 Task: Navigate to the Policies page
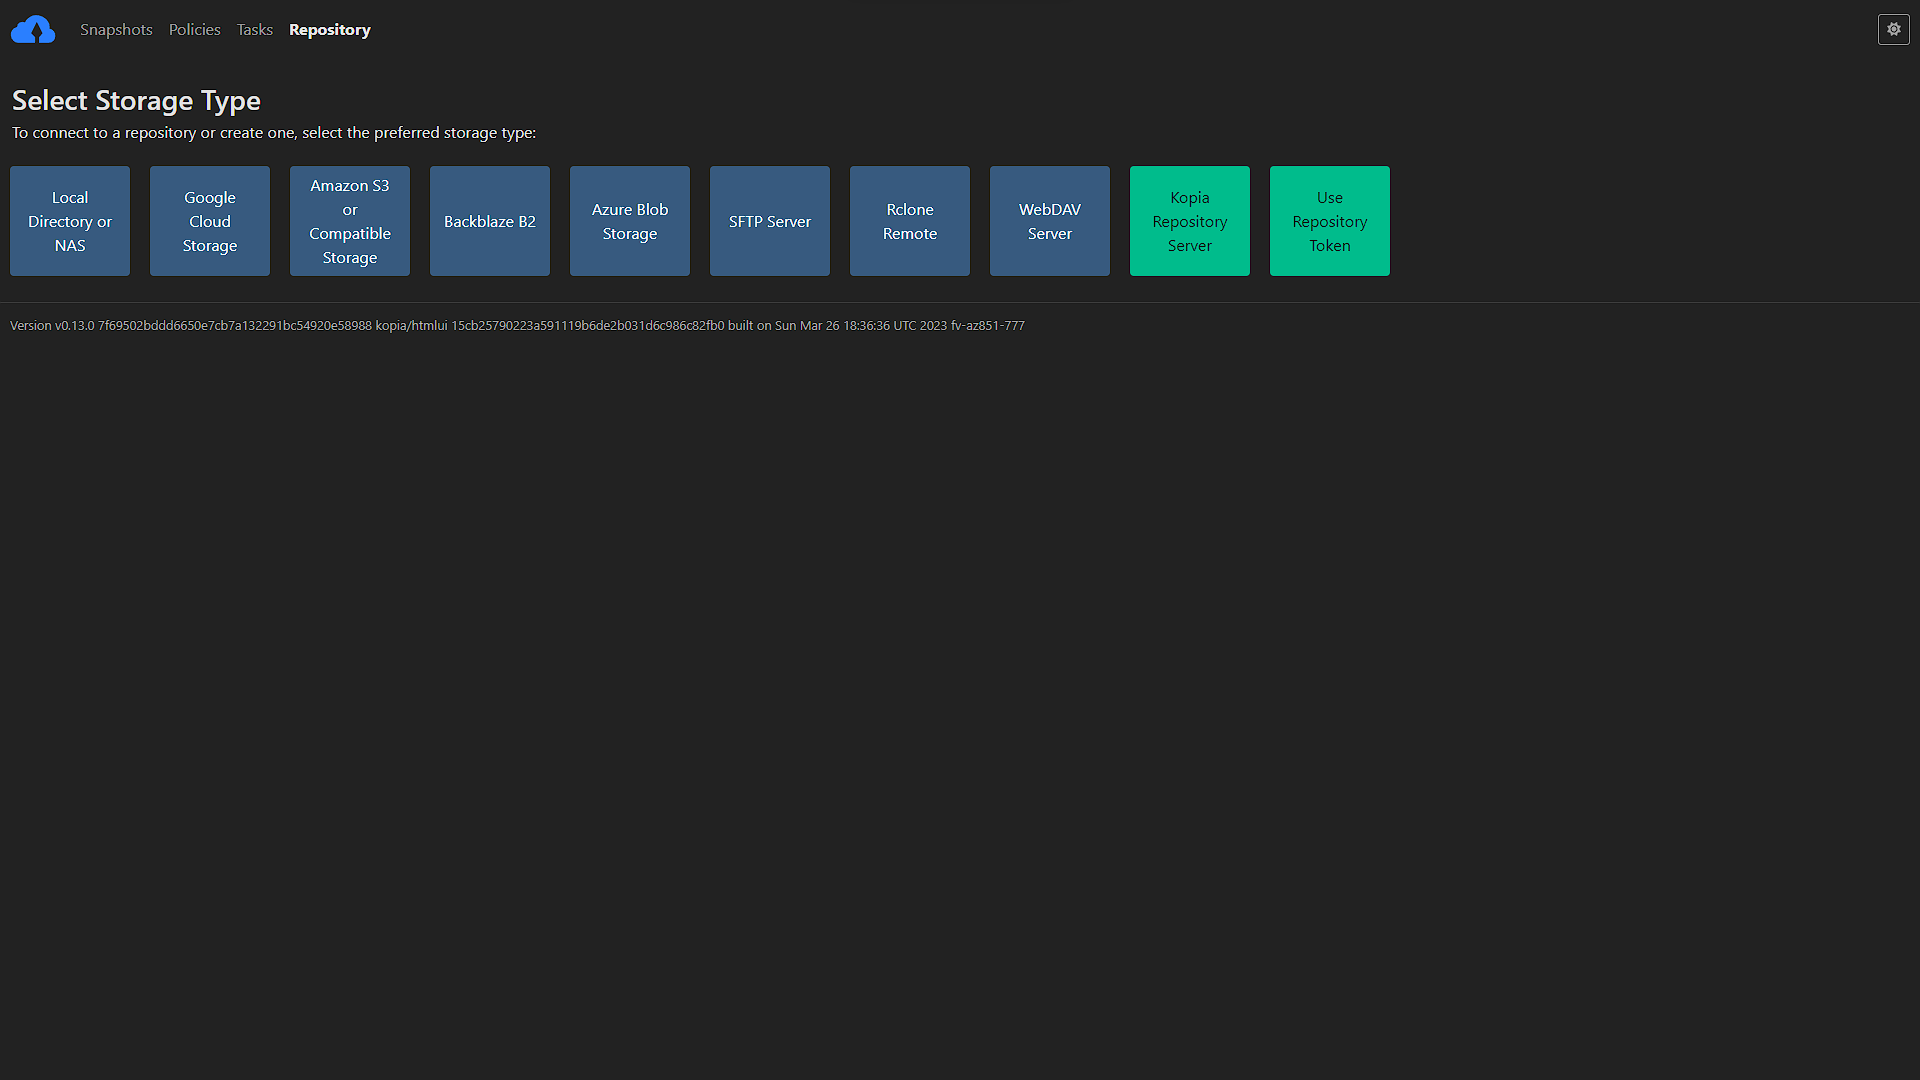click(194, 29)
